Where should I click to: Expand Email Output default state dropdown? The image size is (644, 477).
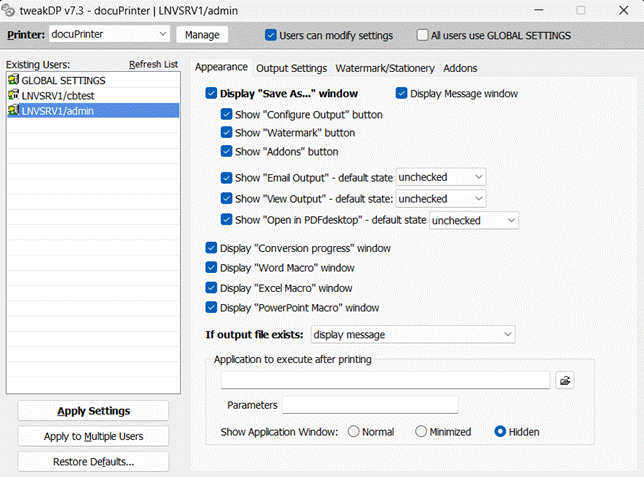479,177
